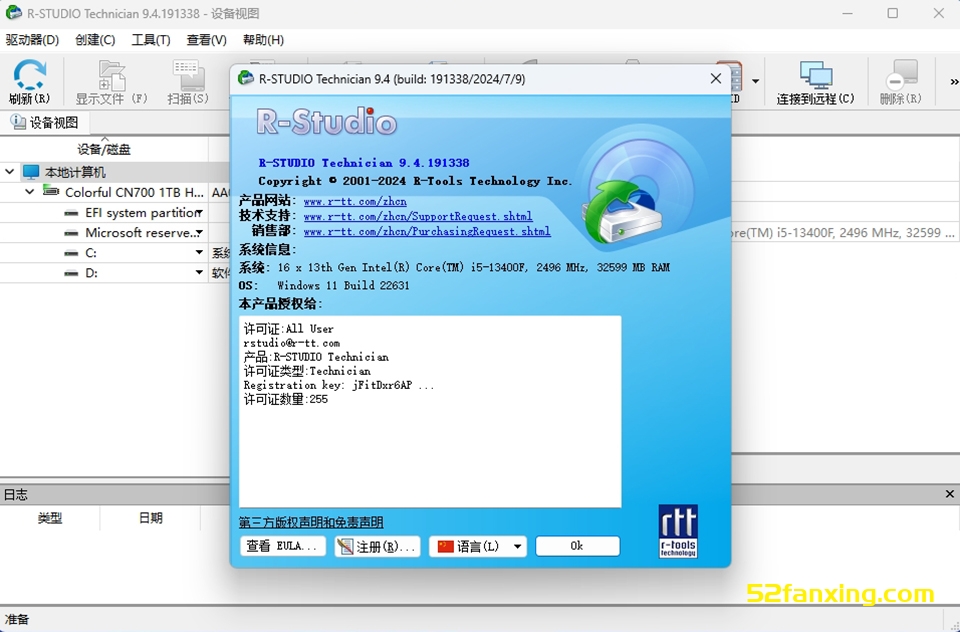Open dropdown on Microsoft reserved partition row

(200, 233)
